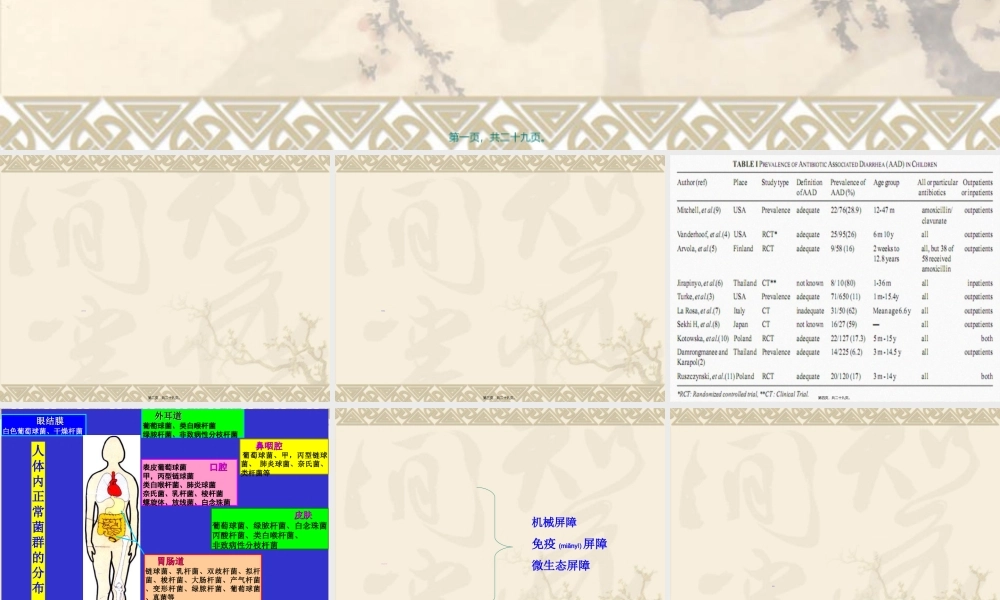Click the 免疫屏障 text line

pyautogui.click(x=568, y=544)
